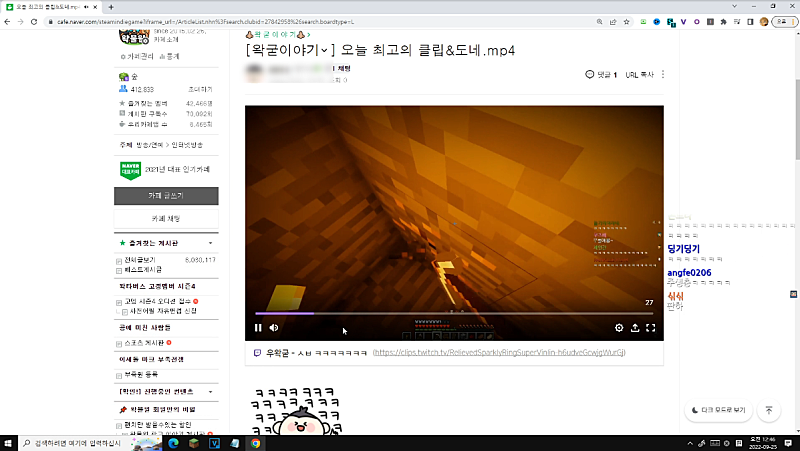Open the 전체글보기 board

tap(140, 260)
